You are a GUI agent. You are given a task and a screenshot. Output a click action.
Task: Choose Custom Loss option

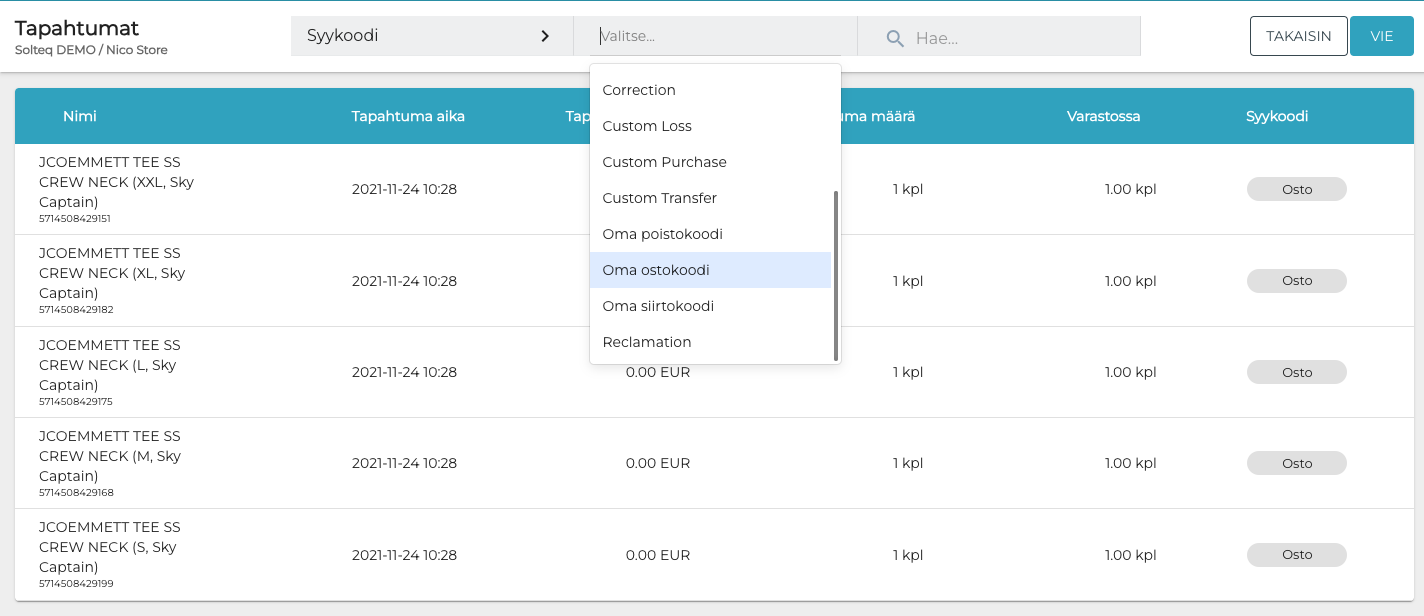click(647, 126)
